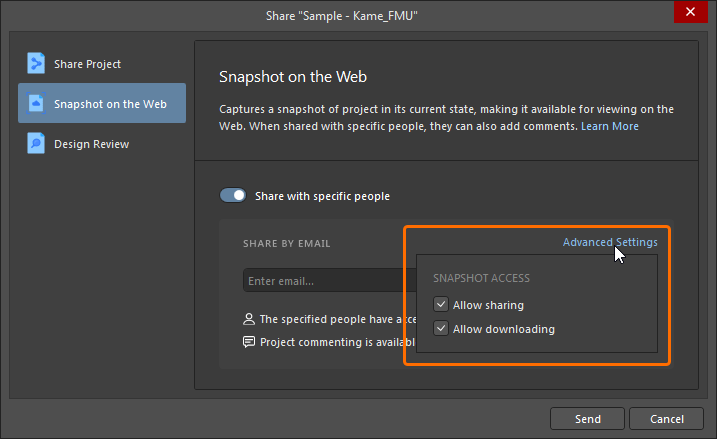Switch to the Share Project tab label
Image resolution: width=717 pixels, height=439 pixels.
pos(88,64)
